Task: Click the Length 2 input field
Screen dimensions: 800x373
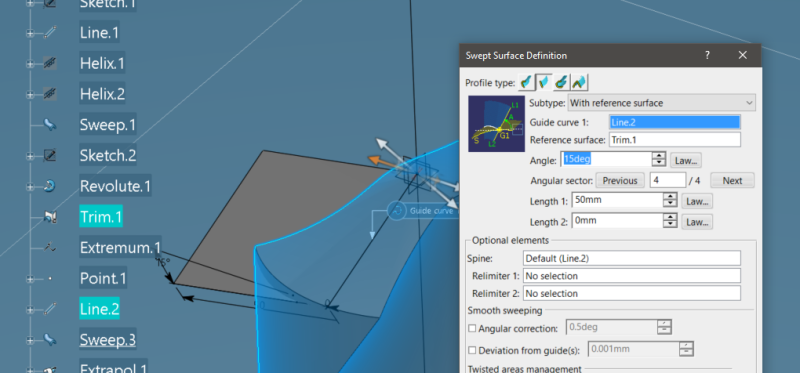Action: pos(617,221)
